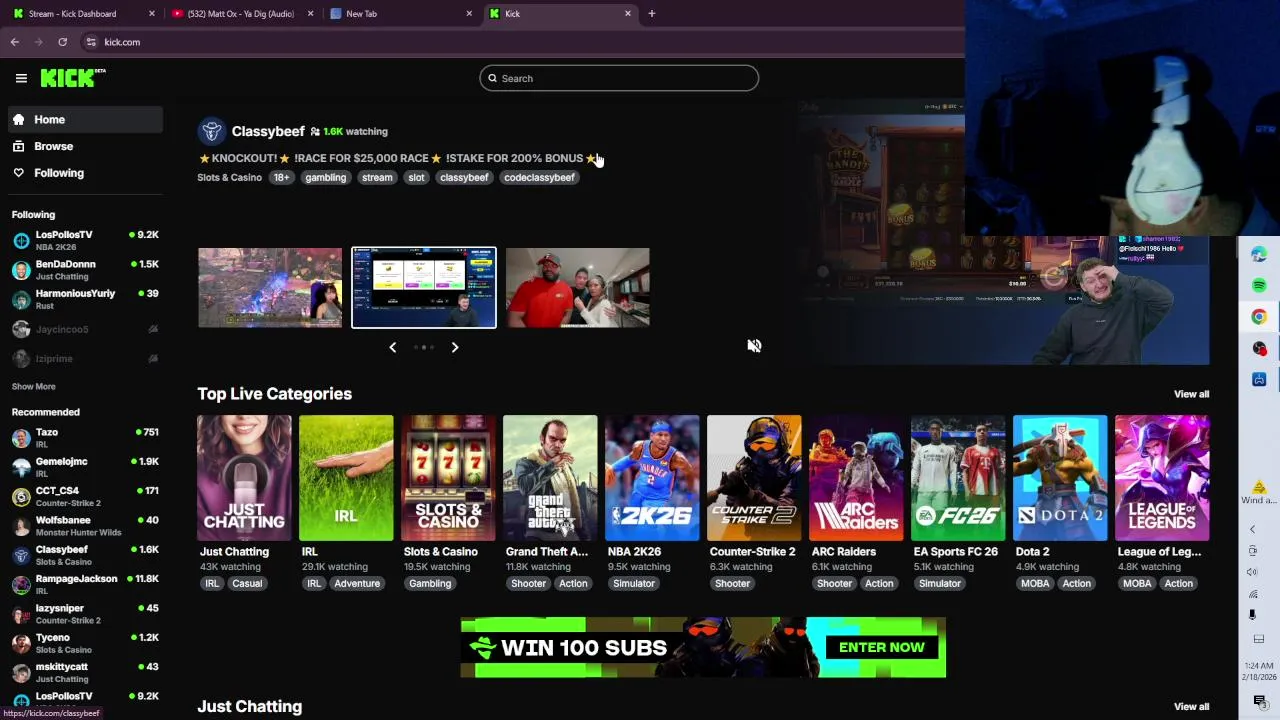Open ARC Raiders category card

tap(856, 478)
